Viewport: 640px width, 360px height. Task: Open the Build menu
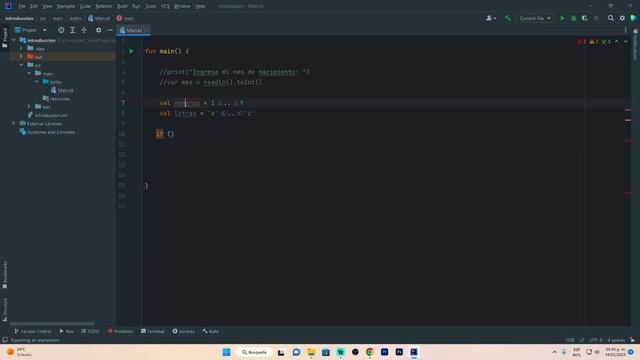pyautogui.click(x=122, y=6)
